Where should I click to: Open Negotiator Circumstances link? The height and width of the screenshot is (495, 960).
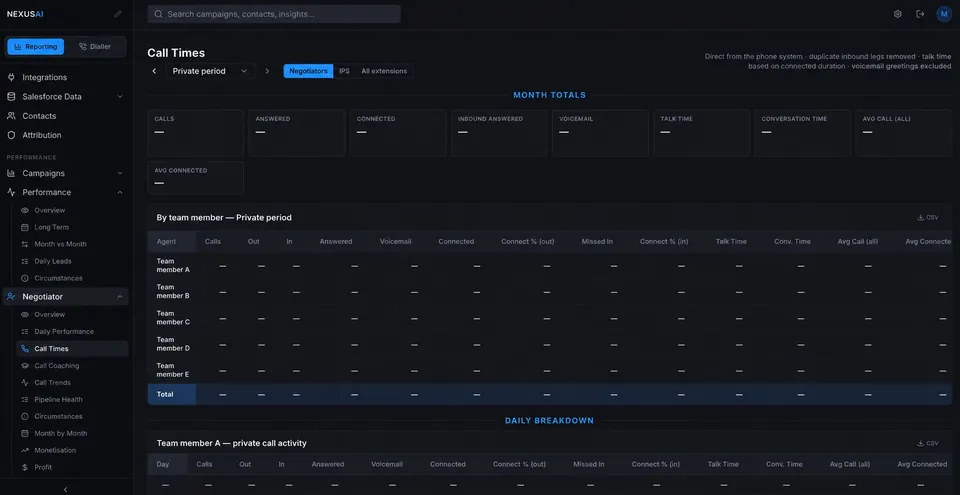point(58,417)
